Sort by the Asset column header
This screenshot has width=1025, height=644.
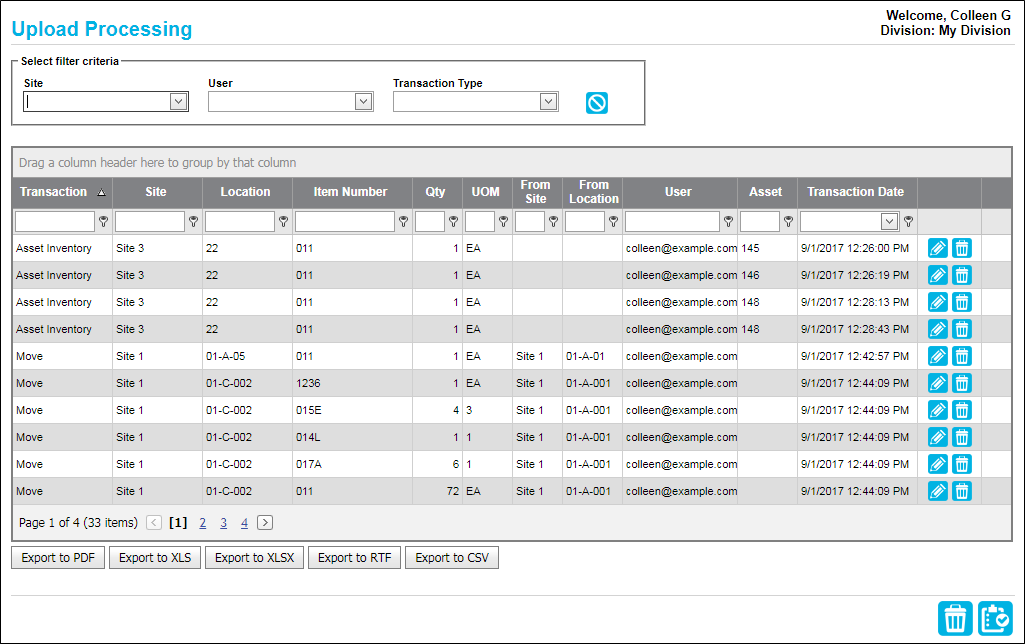point(765,192)
